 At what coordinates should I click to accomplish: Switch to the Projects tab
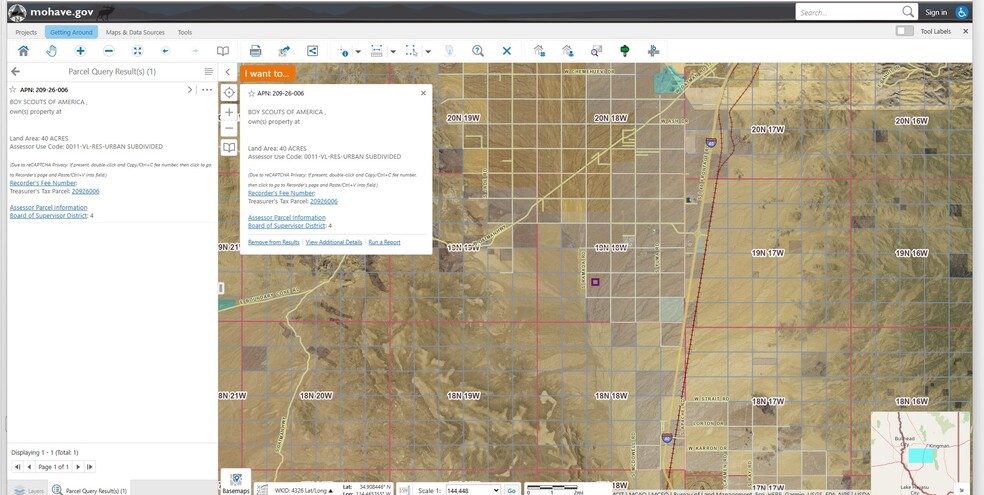(26, 32)
